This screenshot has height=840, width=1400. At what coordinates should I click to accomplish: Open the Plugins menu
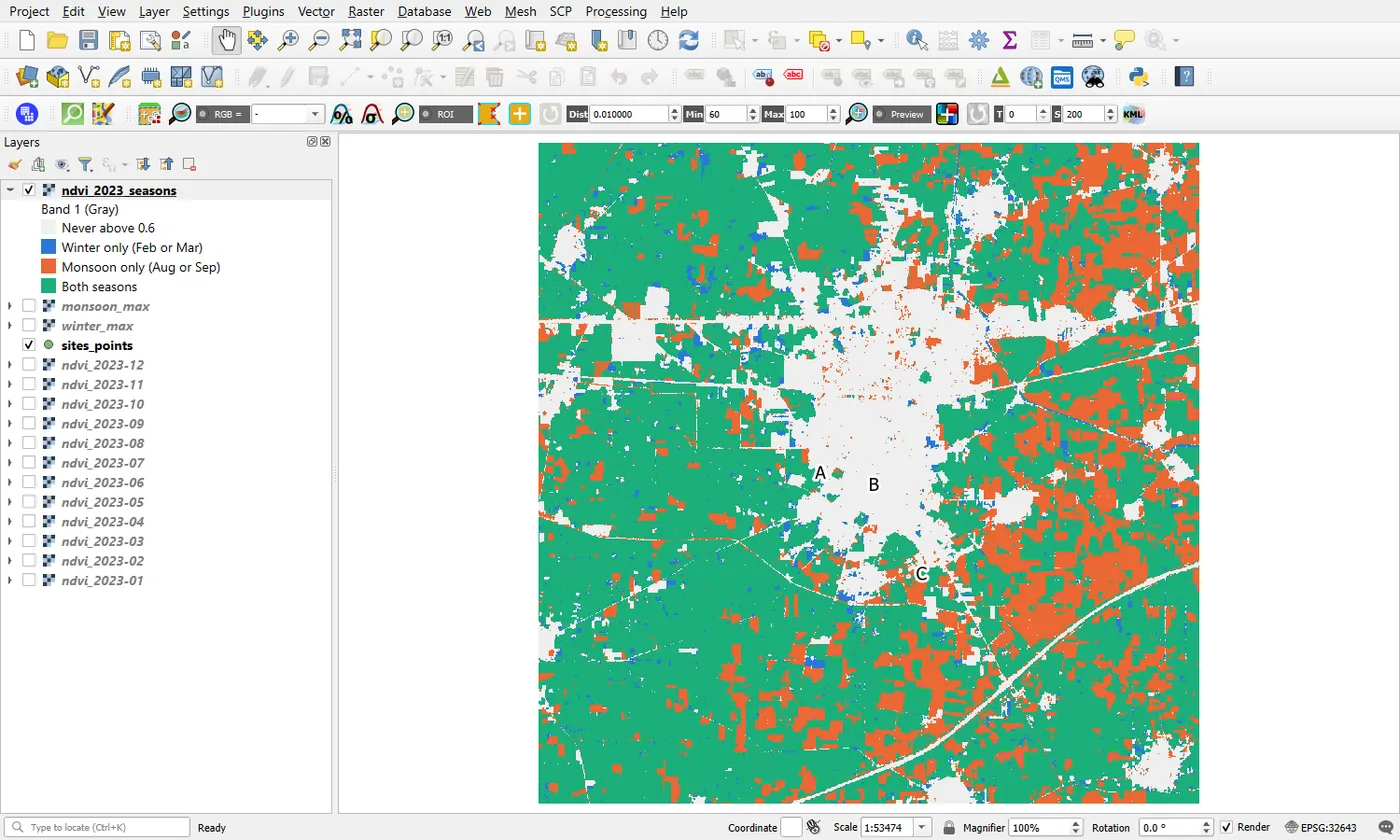coord(263,11)
